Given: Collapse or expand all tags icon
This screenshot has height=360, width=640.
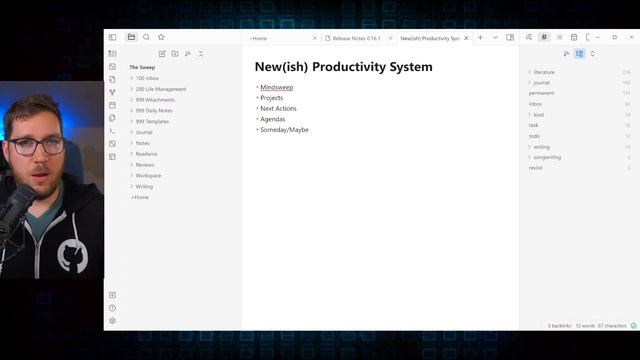Looking at the screenshot, I should (x=593, y=53).
